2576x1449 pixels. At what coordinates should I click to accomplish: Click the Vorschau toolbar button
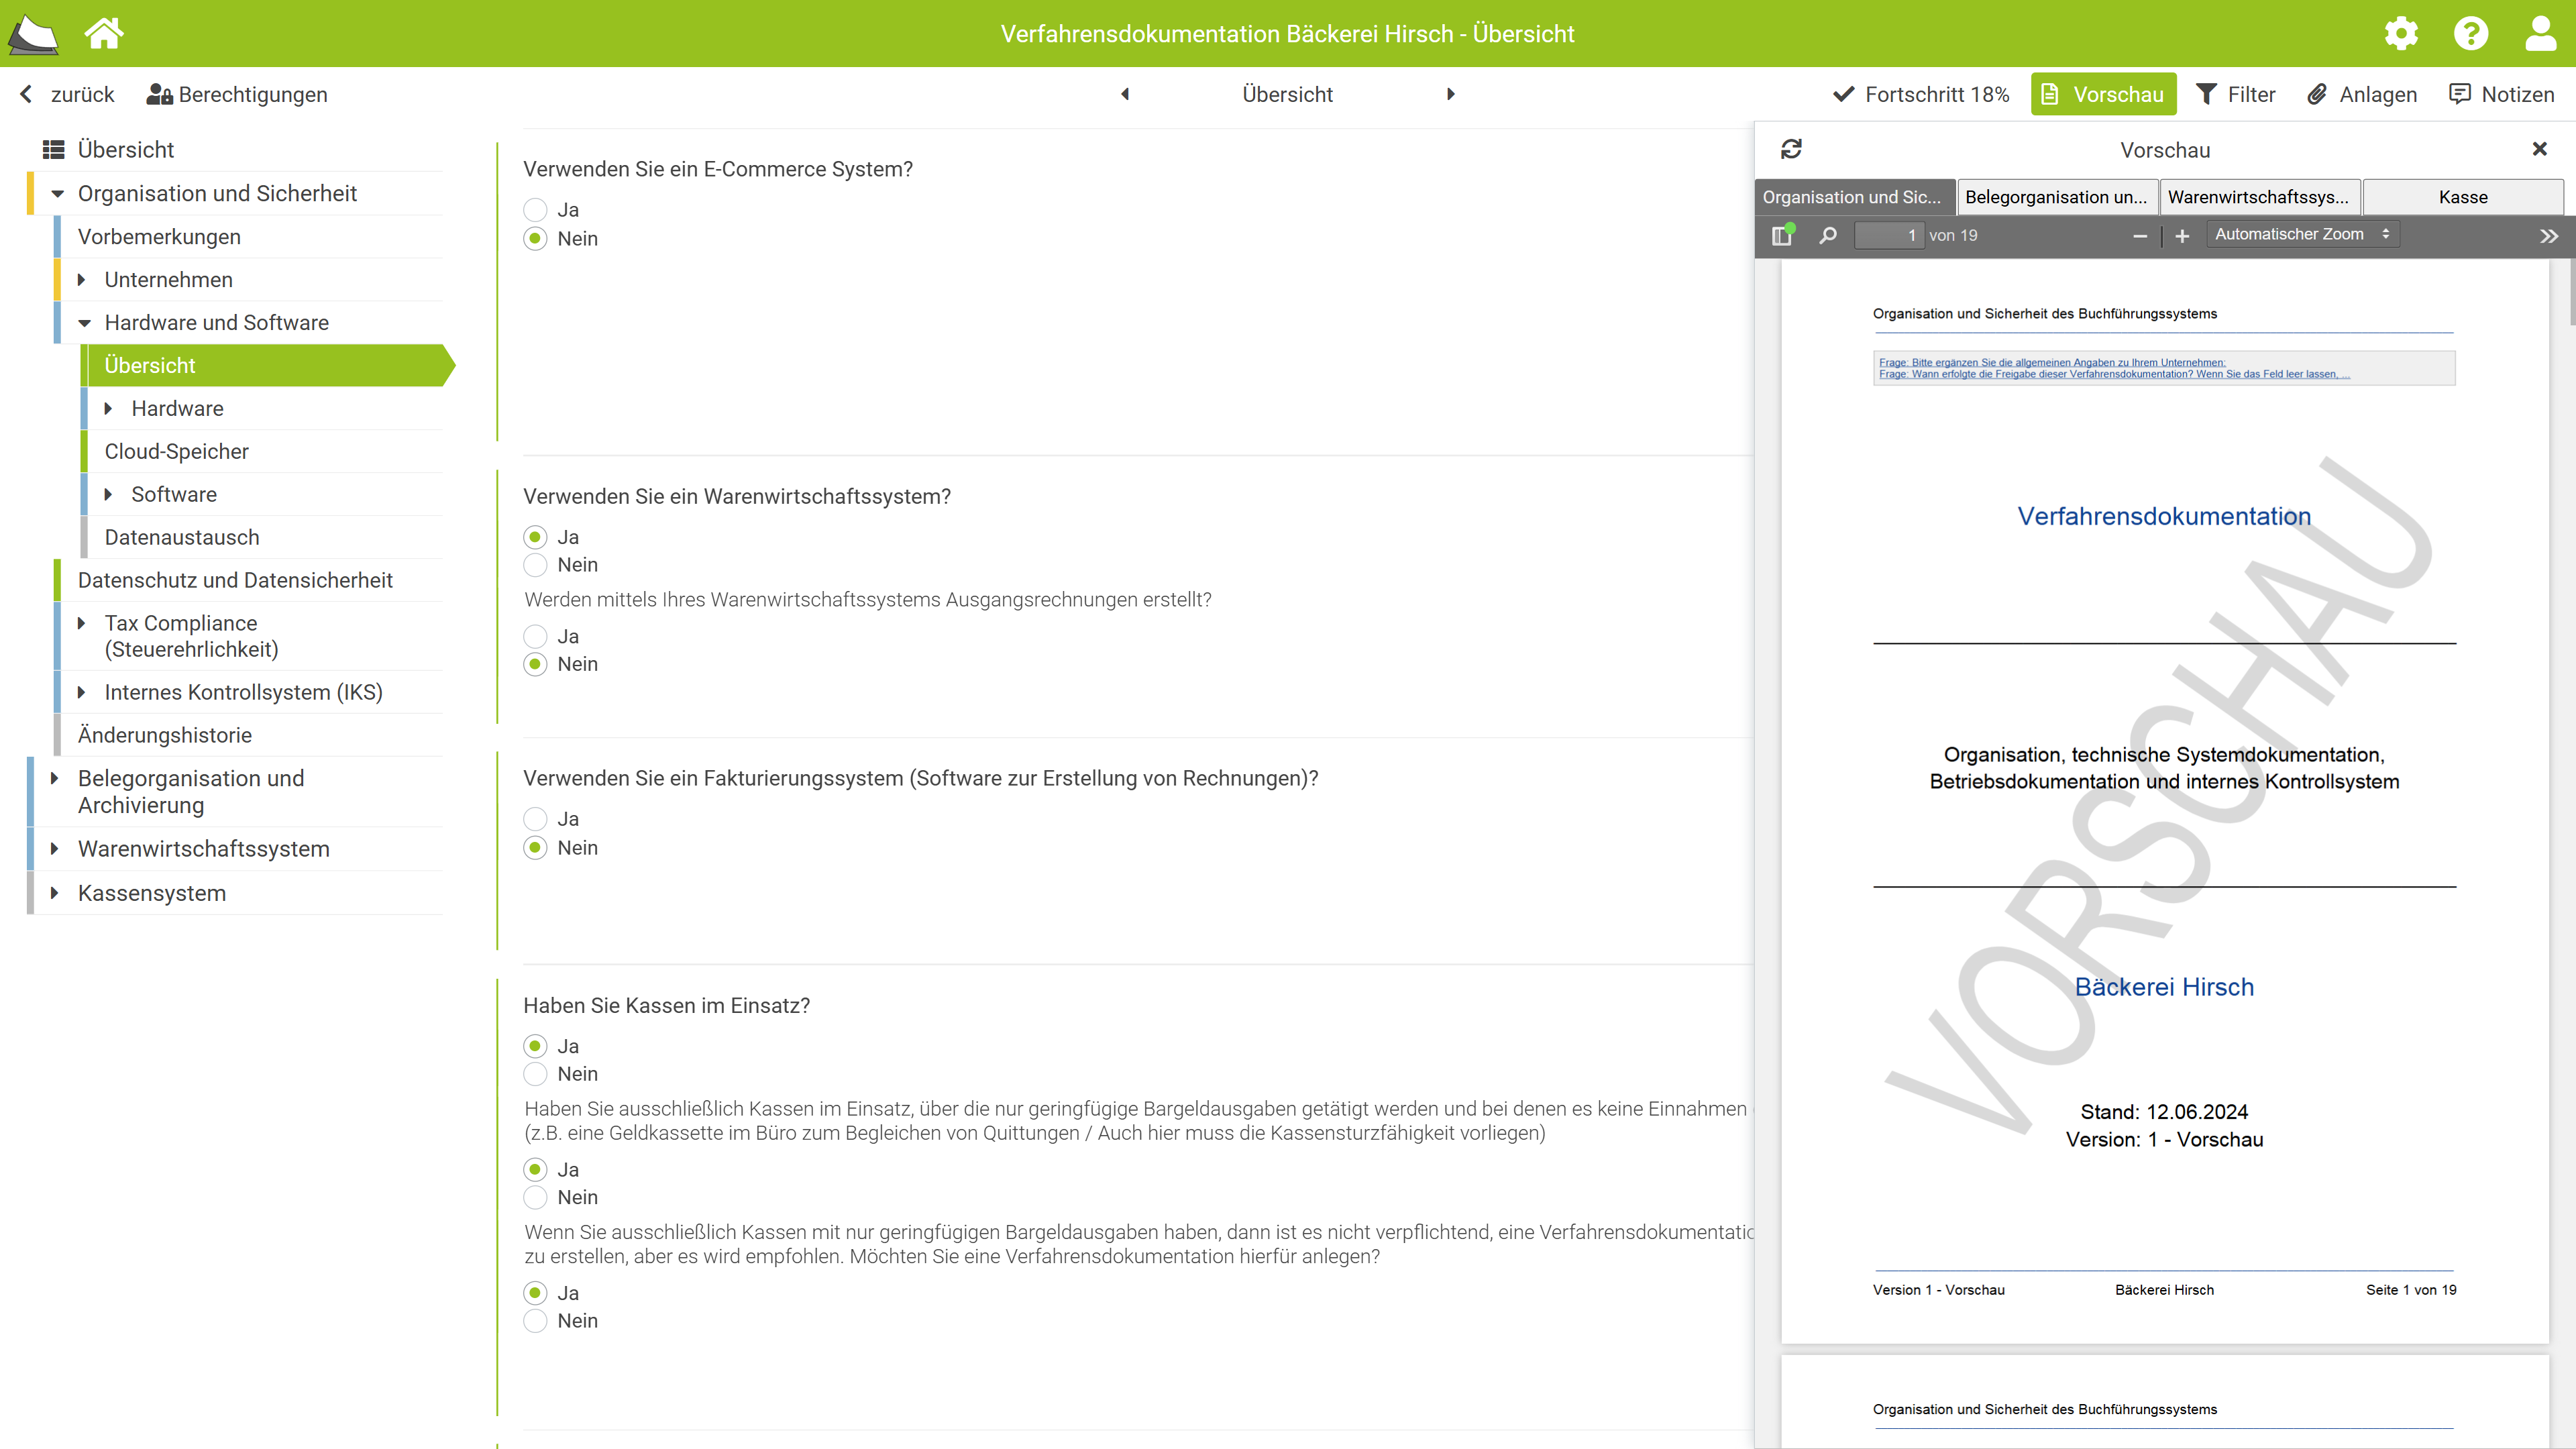(x=2103, y=94)
